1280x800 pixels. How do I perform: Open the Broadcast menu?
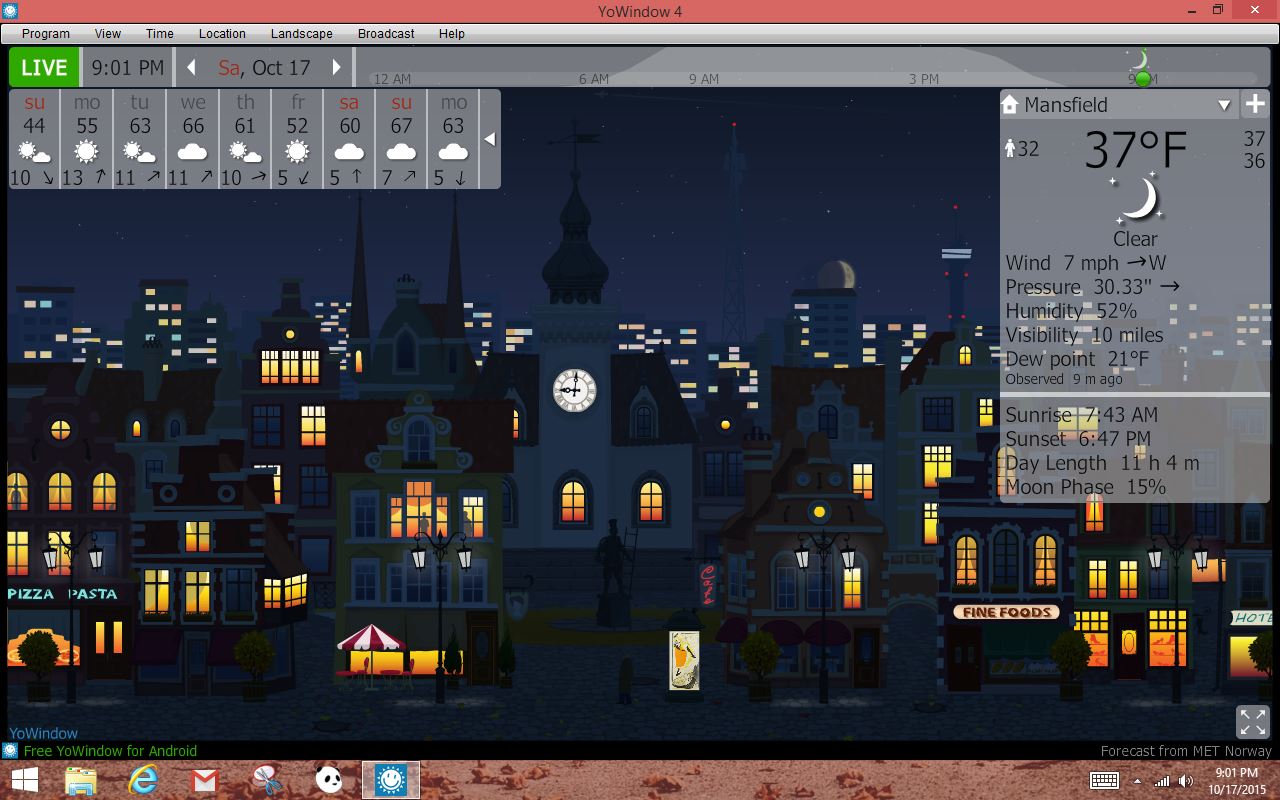pos(386,33)
